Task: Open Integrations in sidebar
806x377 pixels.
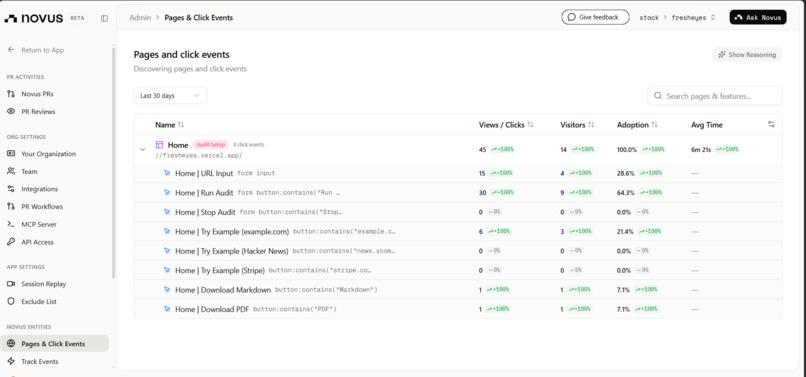Action: point(40,189)
